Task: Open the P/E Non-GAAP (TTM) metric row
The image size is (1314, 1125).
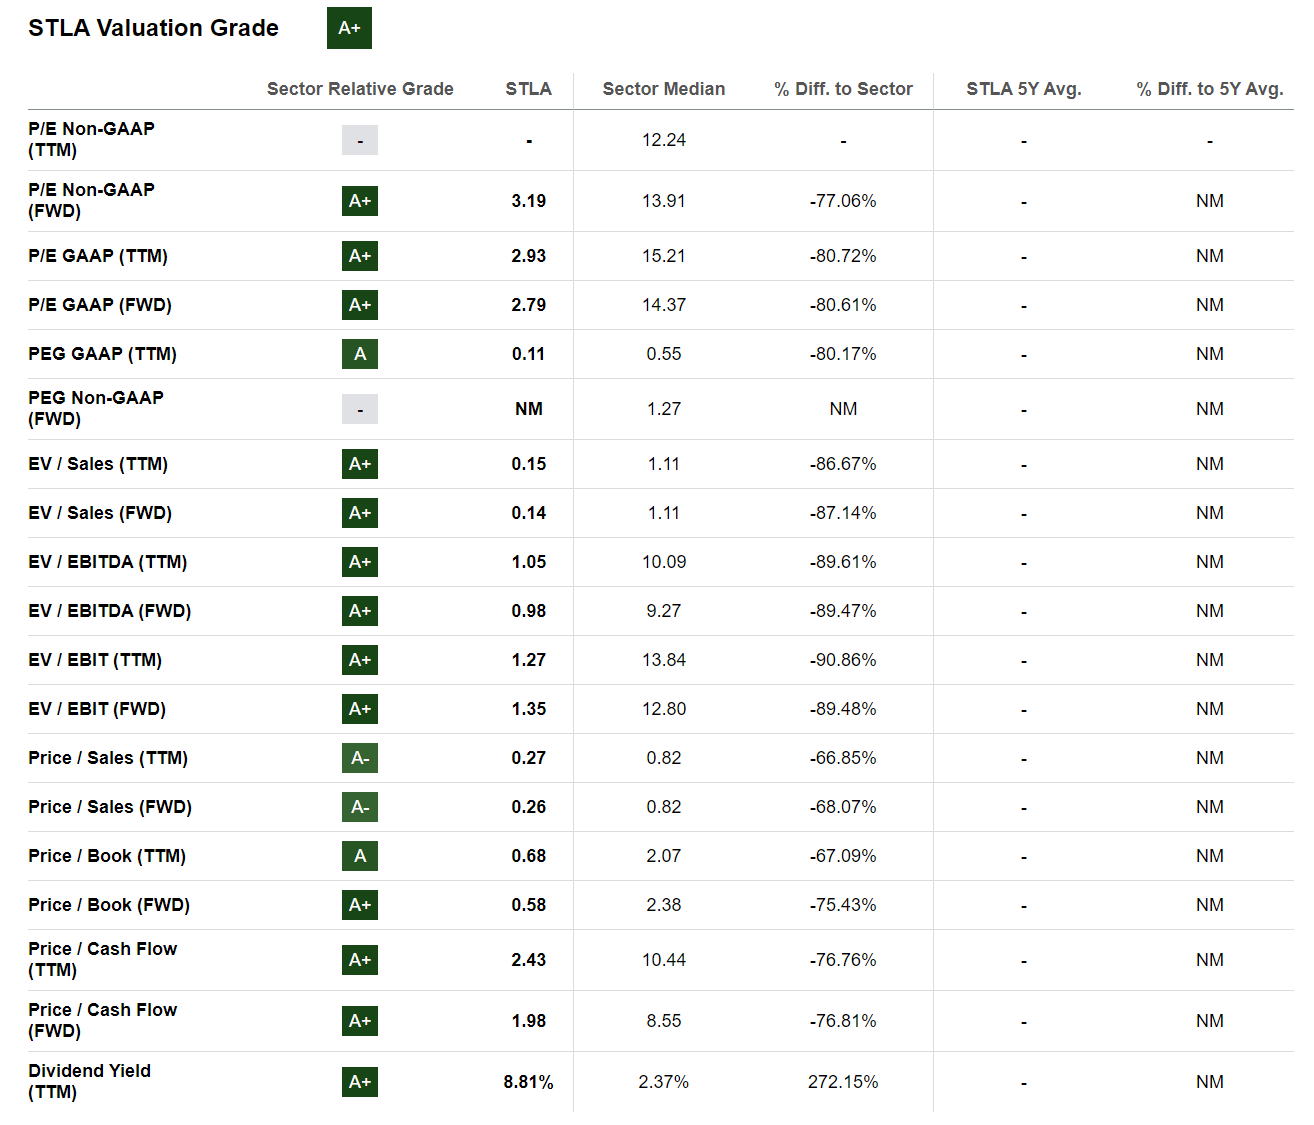Action: (91, 140)
